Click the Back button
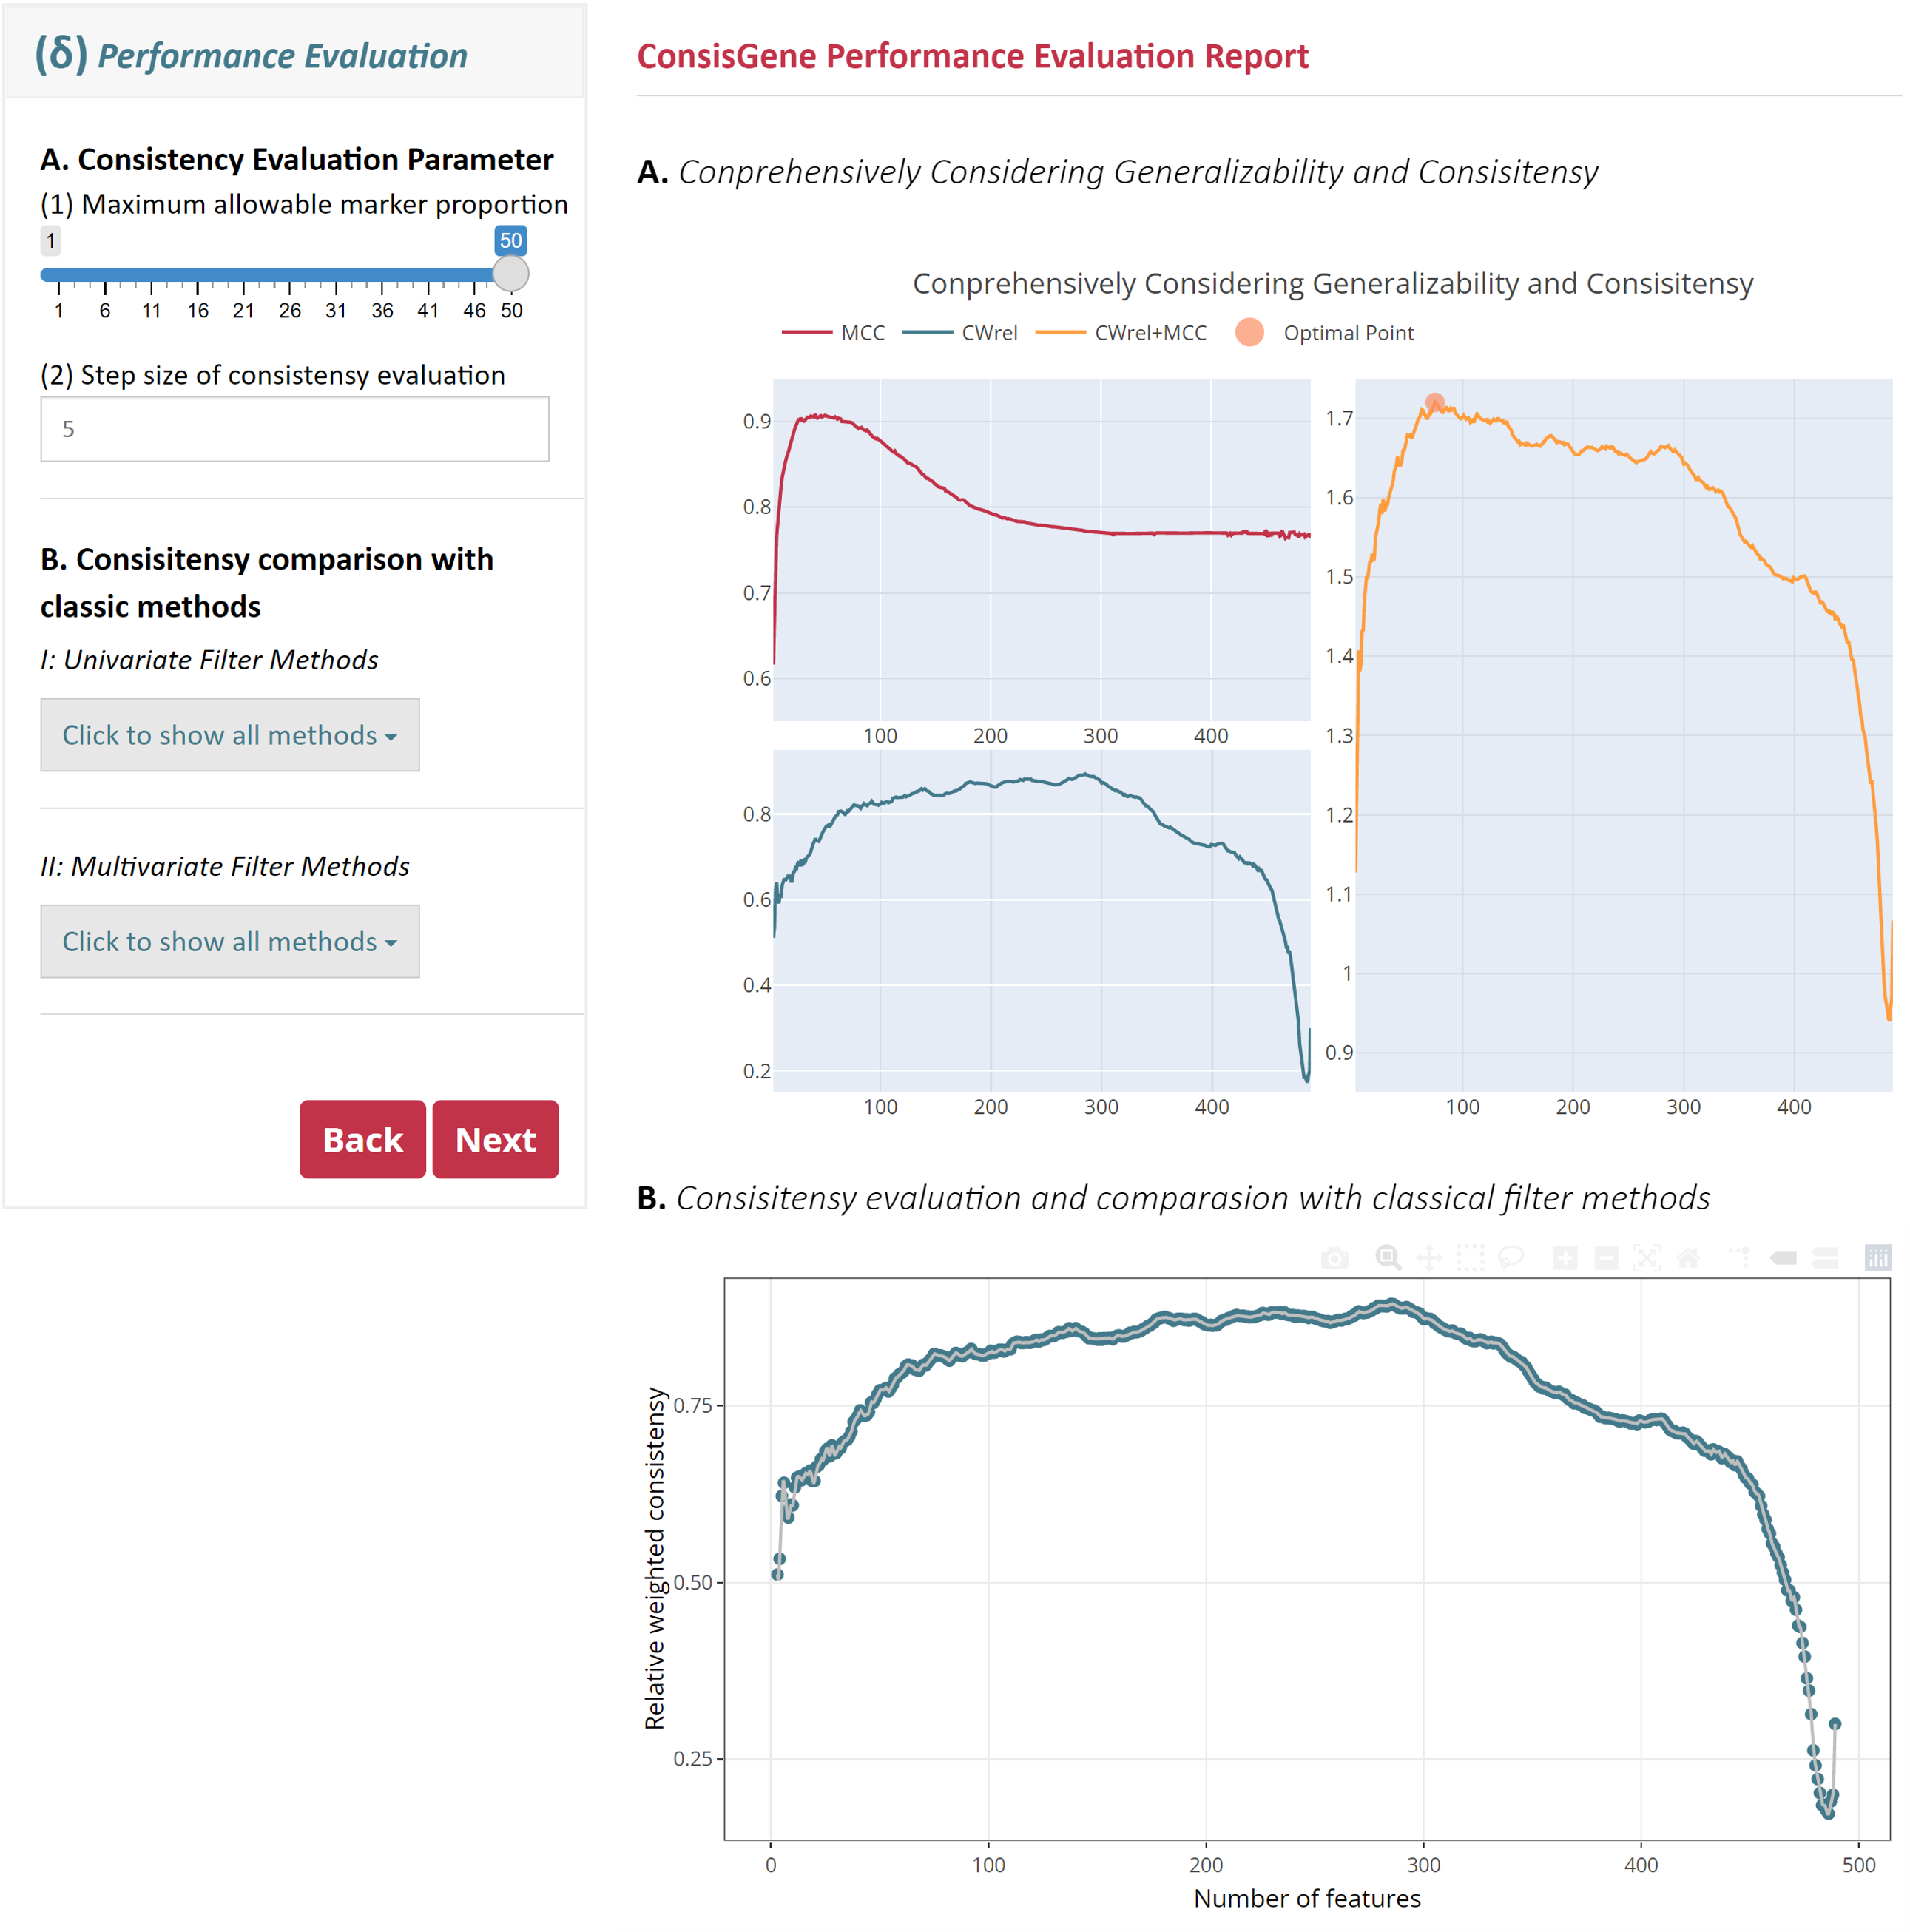Screen dimensions: 1910x1932 pos(362,1139)
